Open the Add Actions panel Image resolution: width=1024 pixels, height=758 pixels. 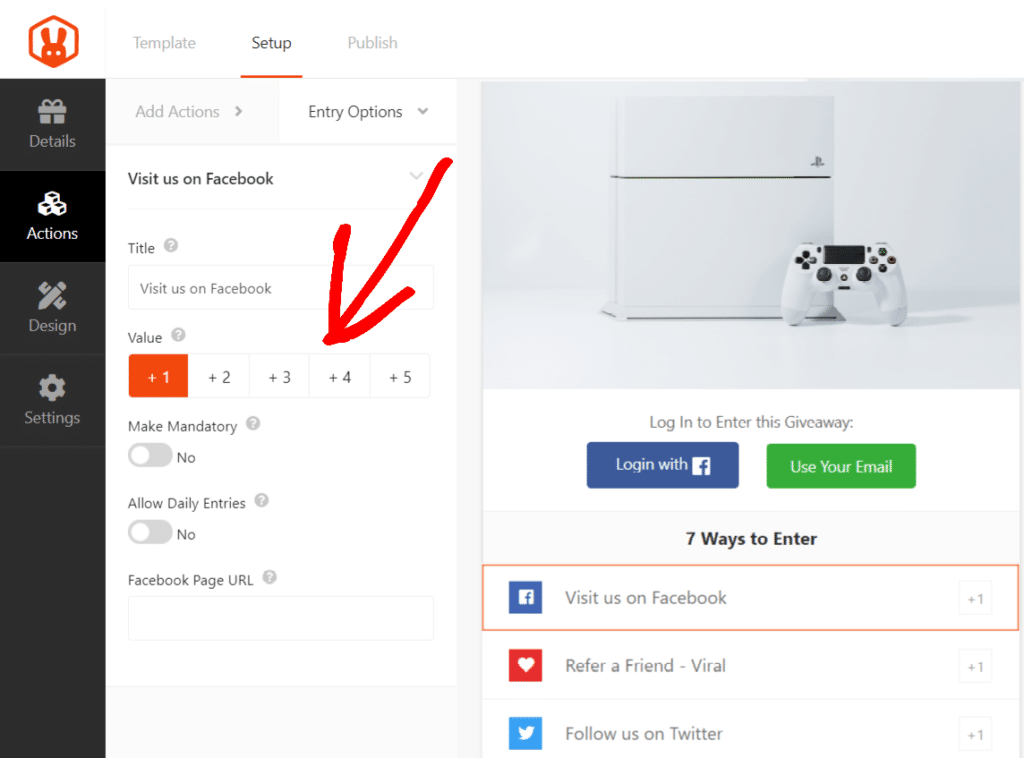pyautogui.click(x=189, y=112)
